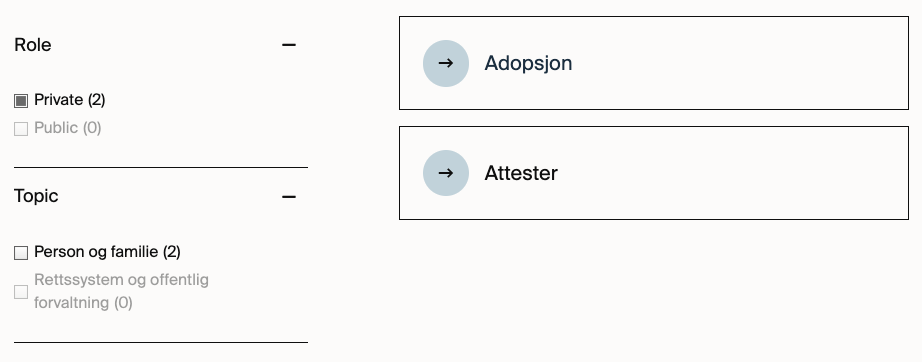Click the arrow icon beside Adopsjon

tap(446, 63)
